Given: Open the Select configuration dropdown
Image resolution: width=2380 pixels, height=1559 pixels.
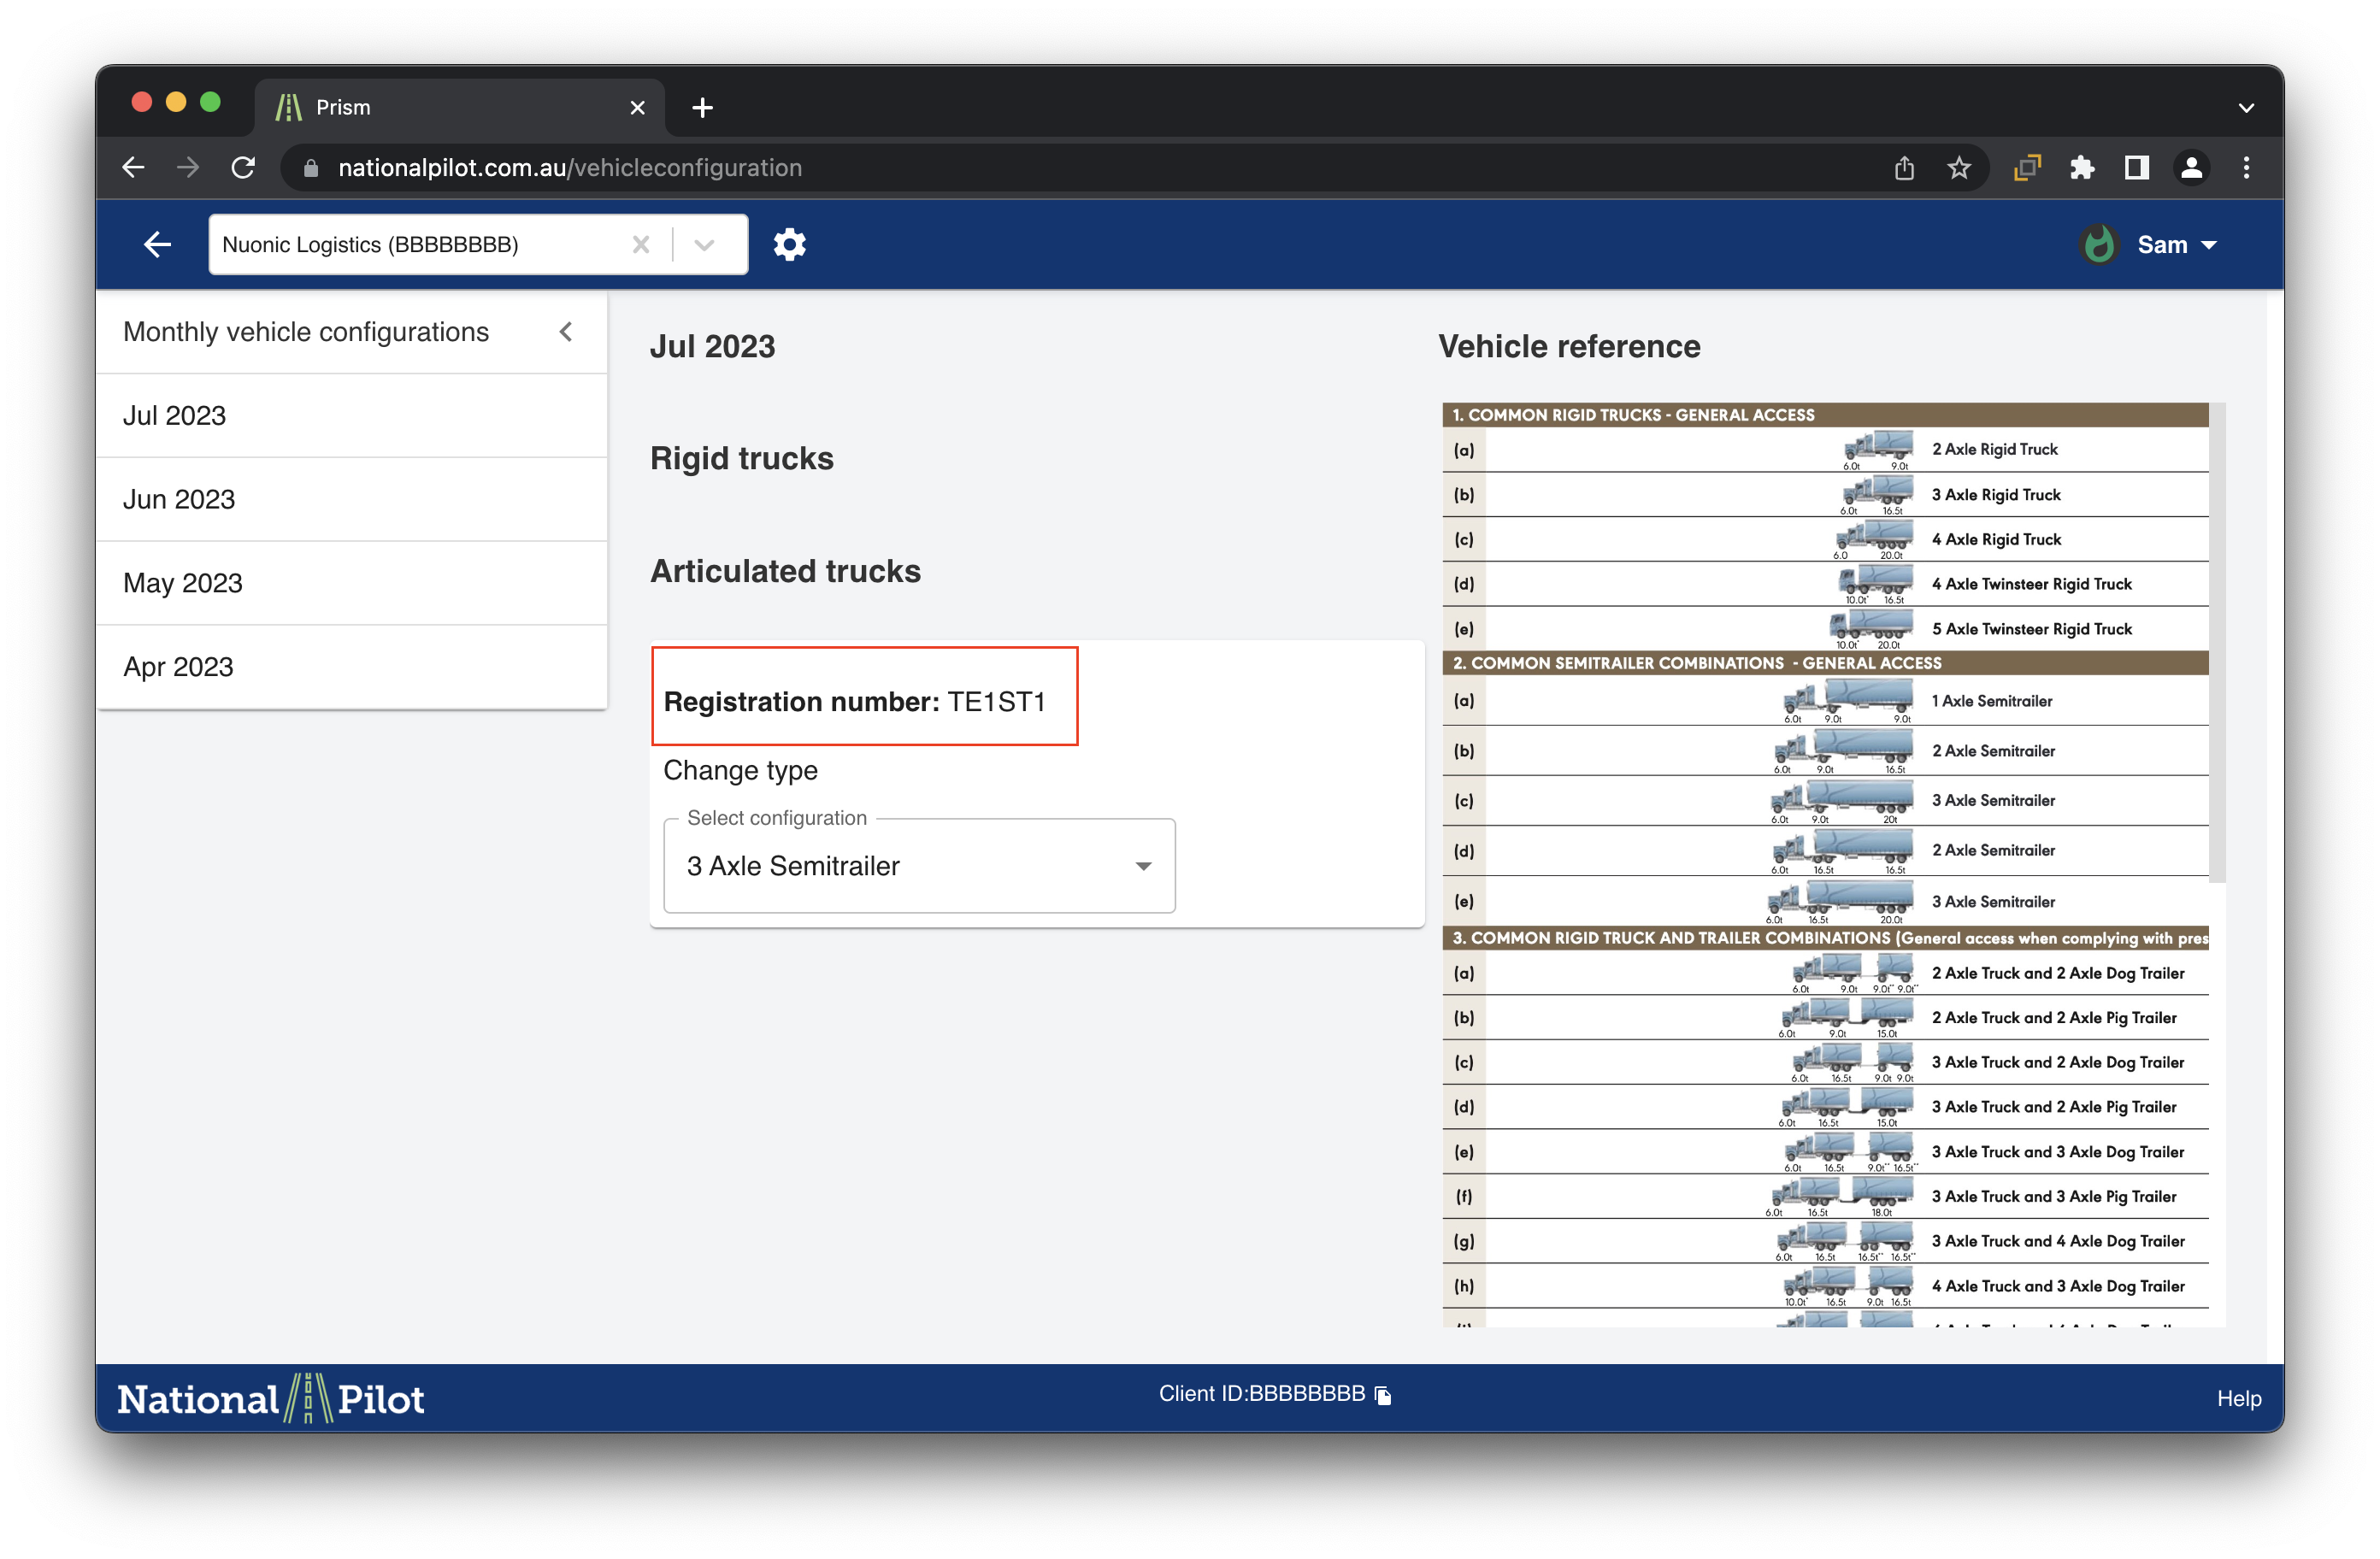Looking at the screenshot, I should (x=918, y=866).
